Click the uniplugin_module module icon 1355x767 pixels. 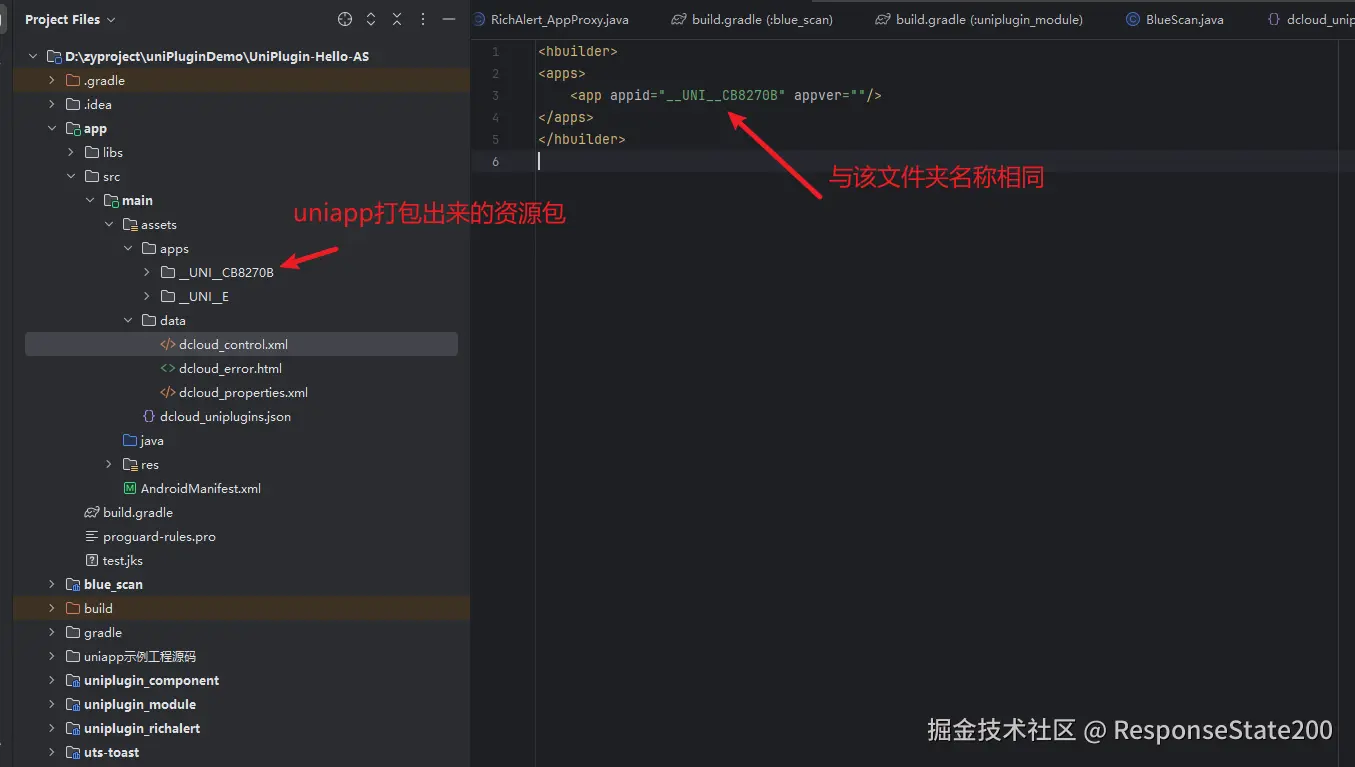pos(73,704)
